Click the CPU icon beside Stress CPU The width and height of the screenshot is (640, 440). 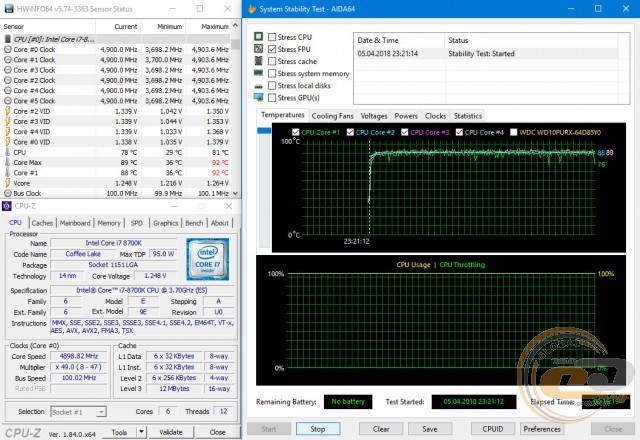[258, 37]
